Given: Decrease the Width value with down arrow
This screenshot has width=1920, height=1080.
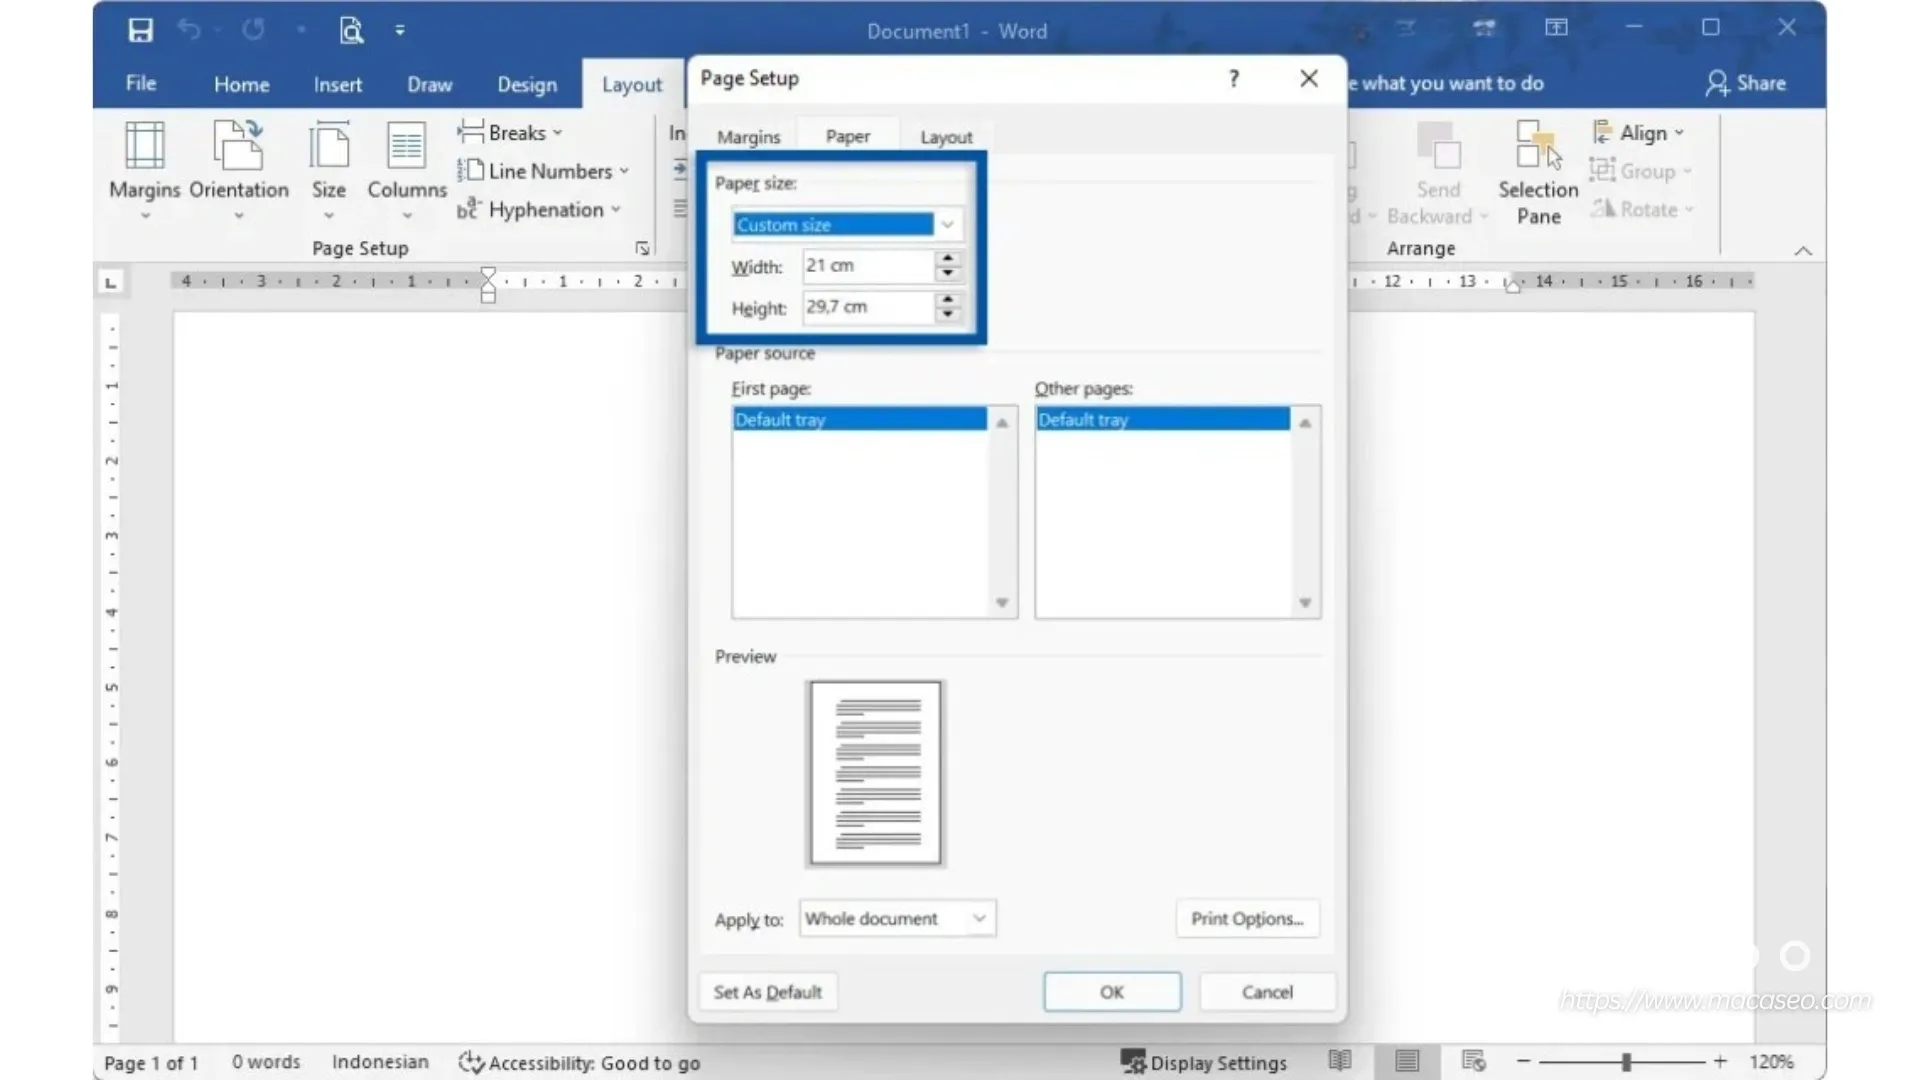Looking at the screenshot, I should pyautogui.click(x=947, y=274).
